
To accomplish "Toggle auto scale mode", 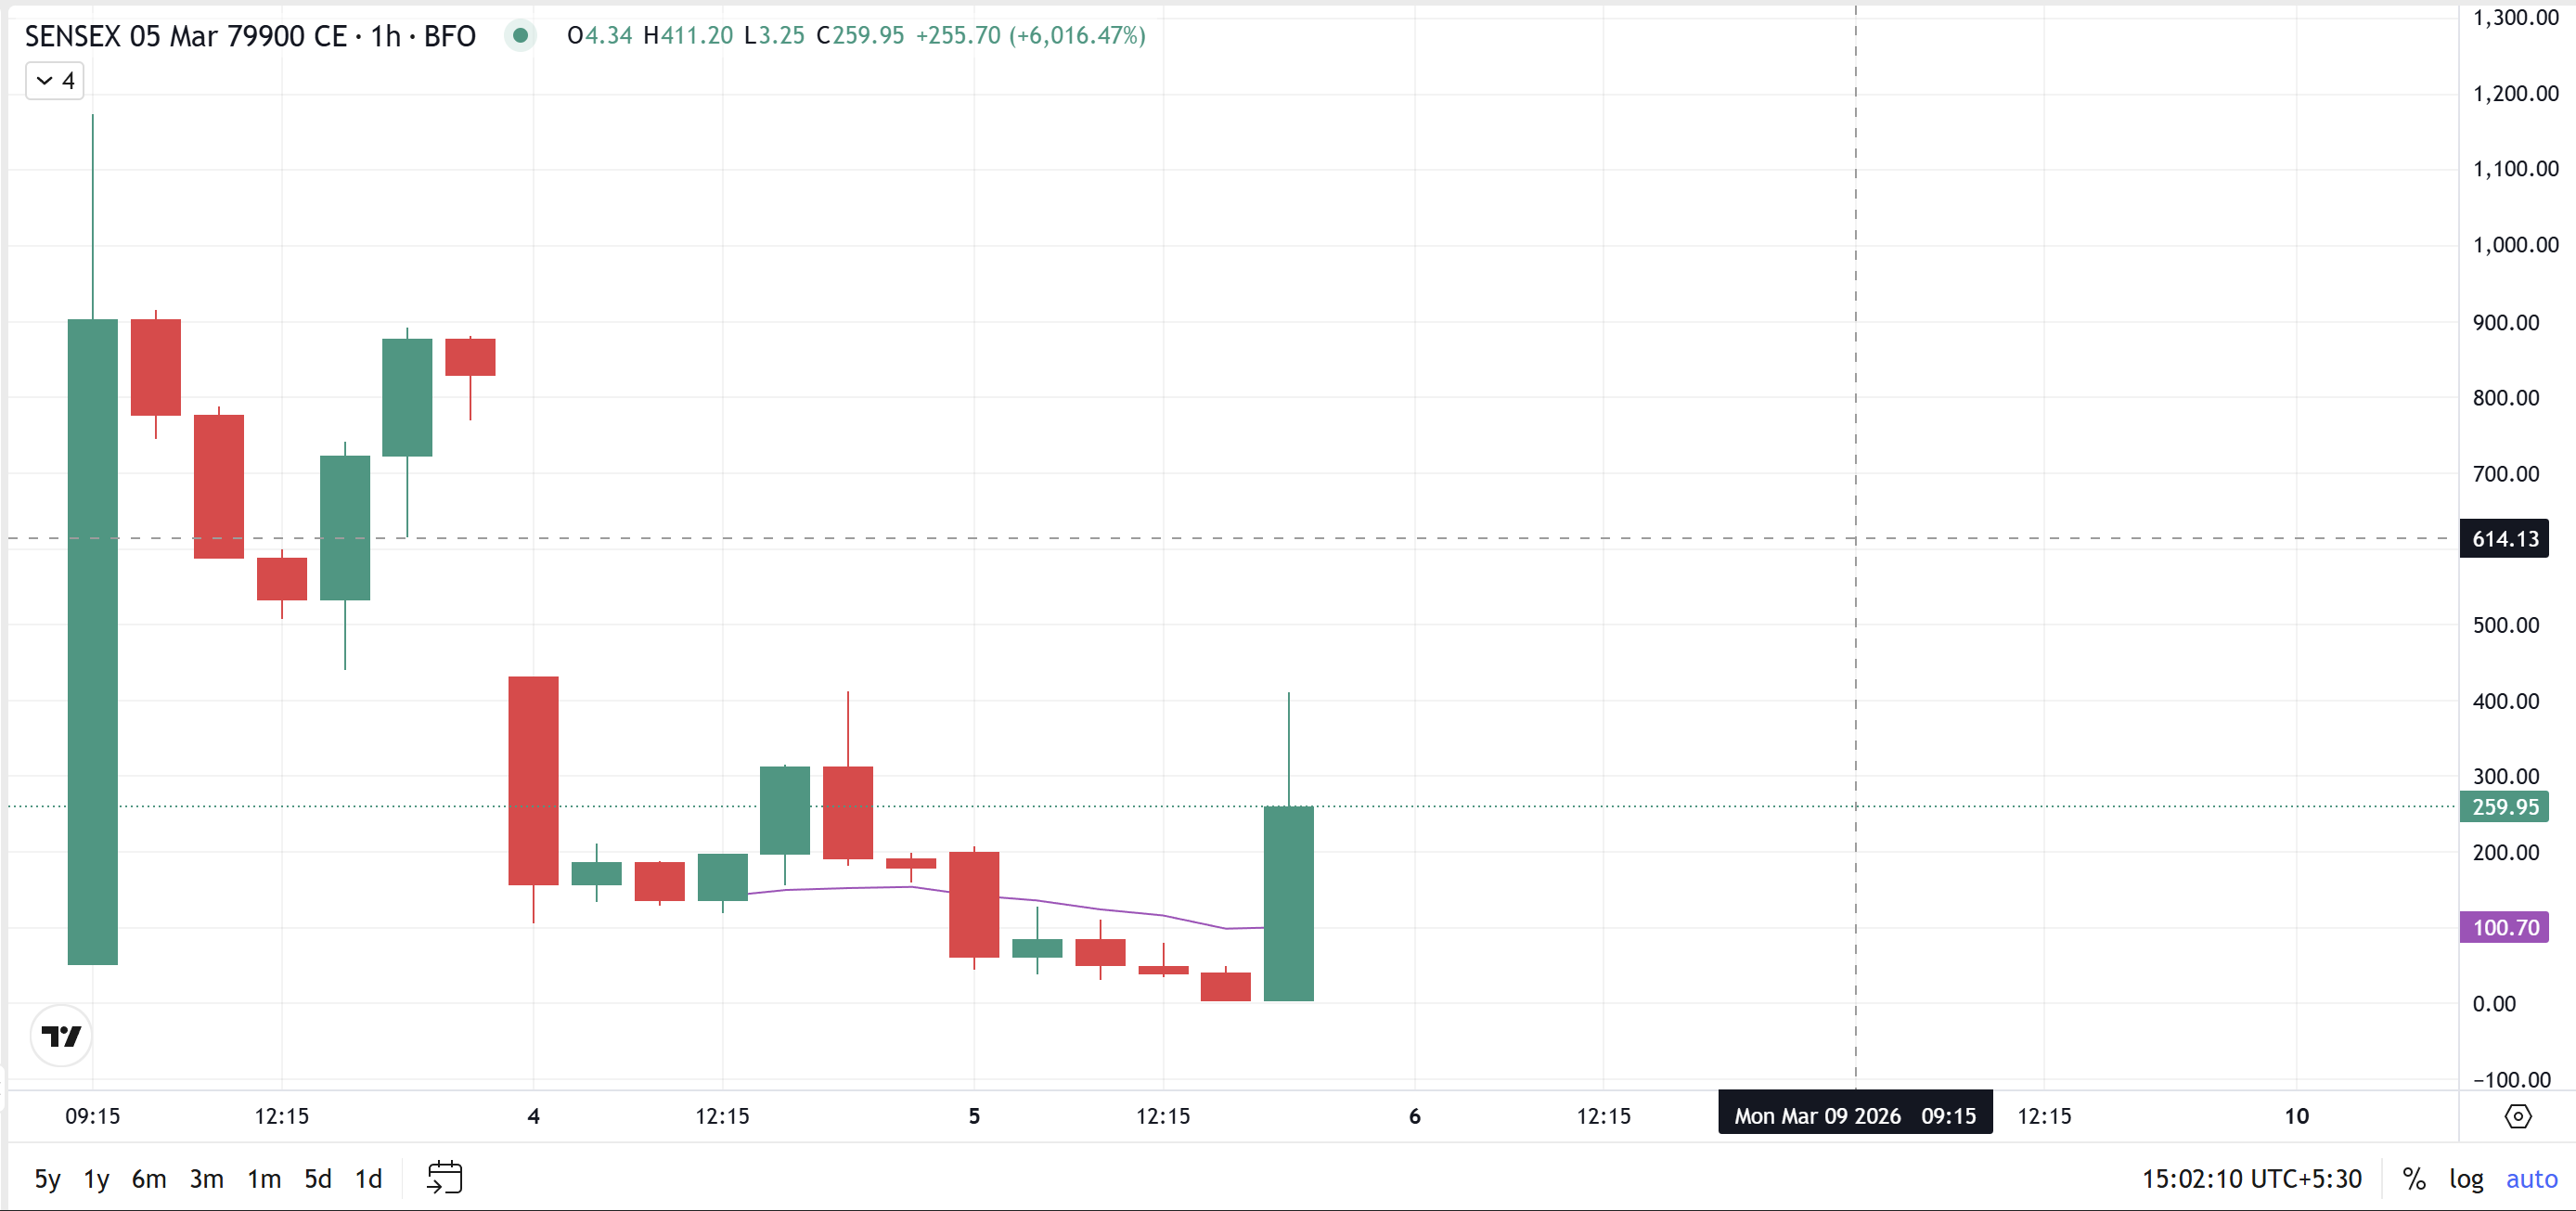I will [2530, 1179].
